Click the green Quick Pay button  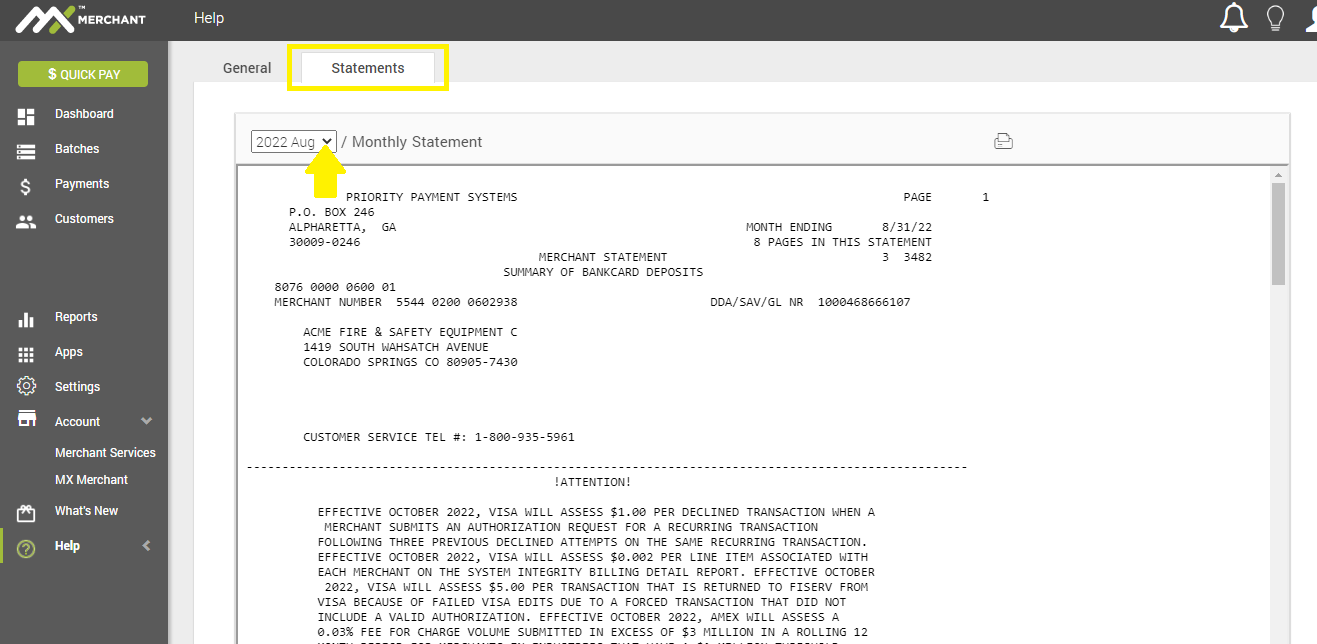tap(83, 74)
